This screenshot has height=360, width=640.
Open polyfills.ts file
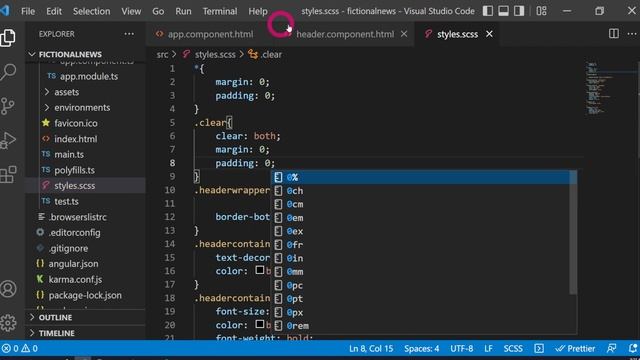pyautogui.click(x=85, y=170)
